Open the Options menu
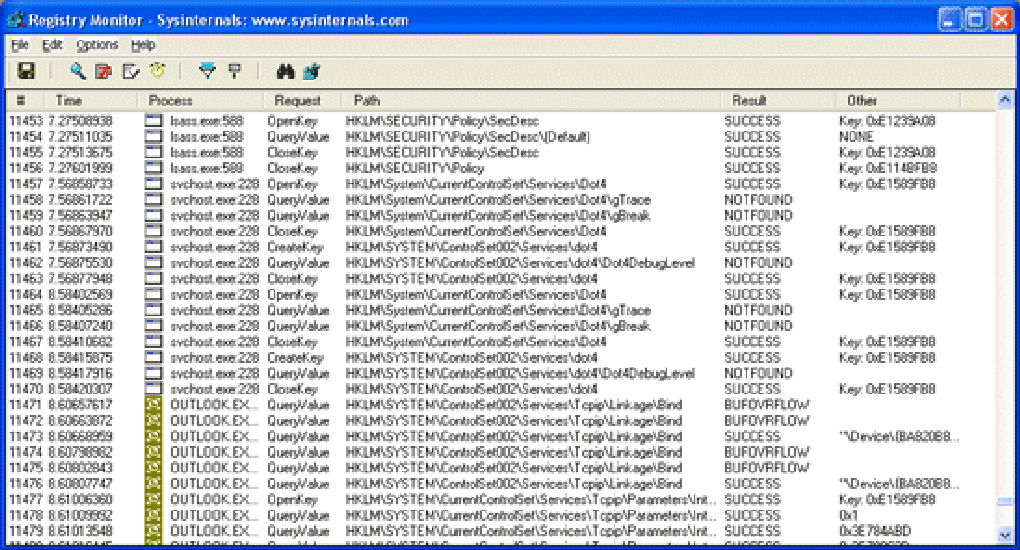 pos(97,45)
